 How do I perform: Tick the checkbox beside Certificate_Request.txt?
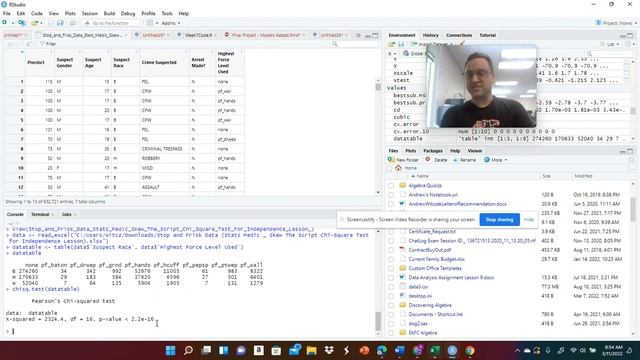click(391, 232)
